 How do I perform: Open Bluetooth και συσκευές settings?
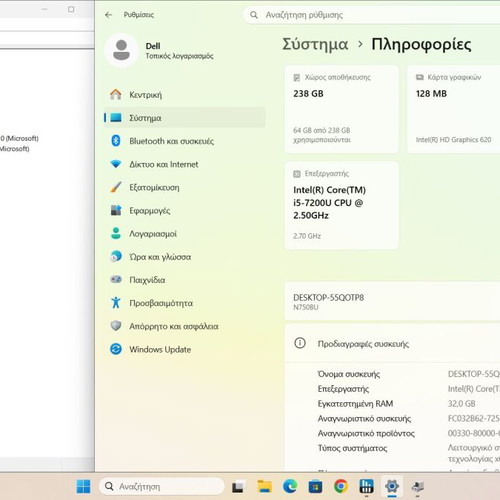[185, 141]
